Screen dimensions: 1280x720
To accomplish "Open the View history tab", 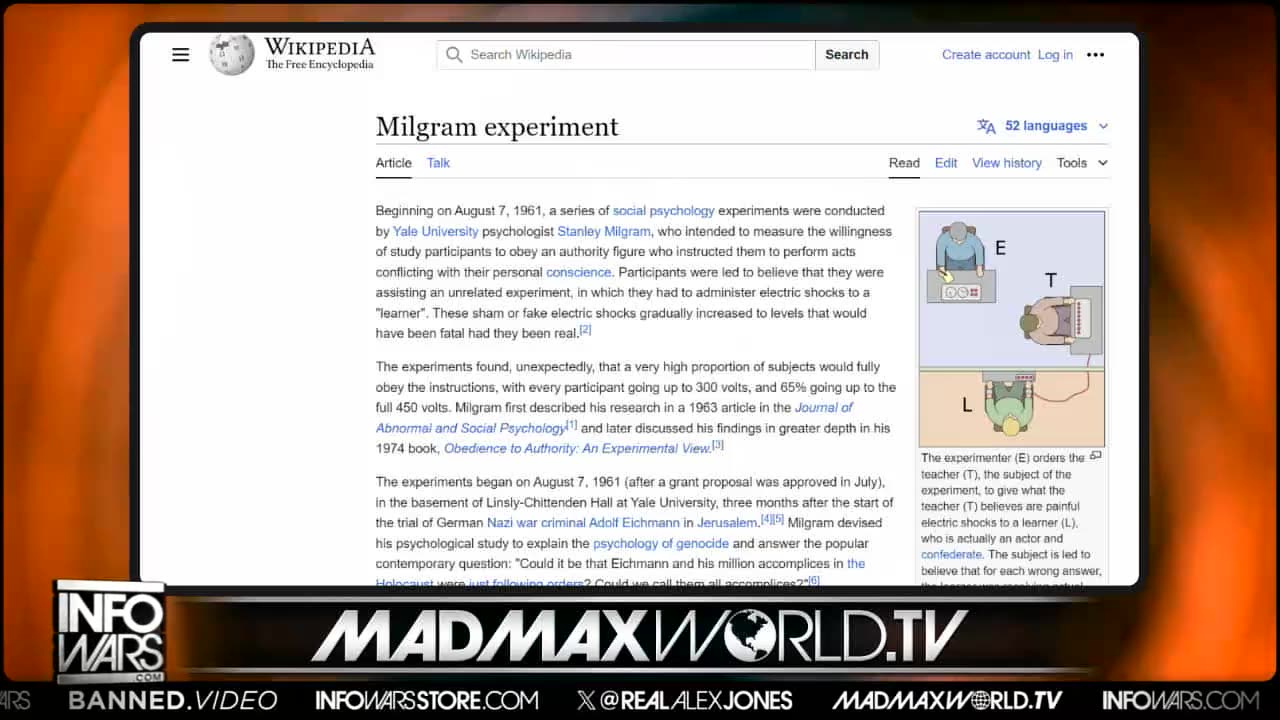I will point(1007,163).
